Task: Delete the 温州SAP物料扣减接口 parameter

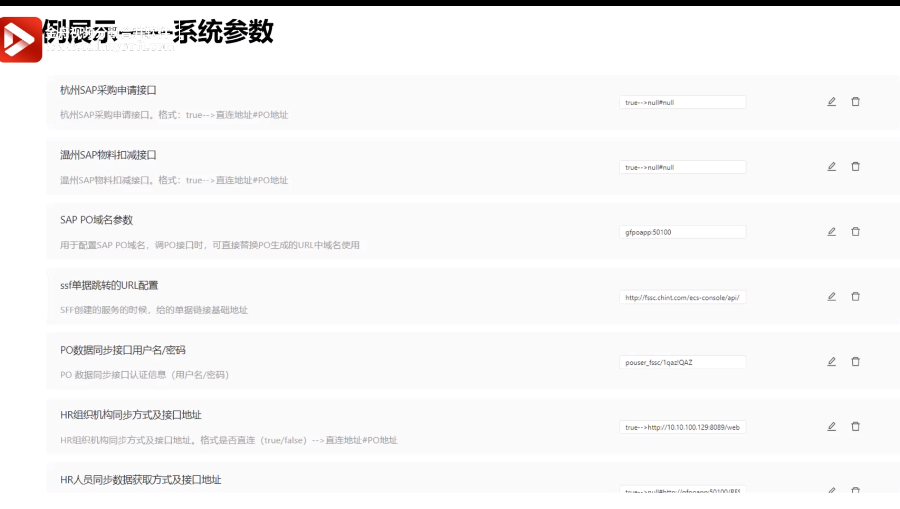Action: (855, 166)
